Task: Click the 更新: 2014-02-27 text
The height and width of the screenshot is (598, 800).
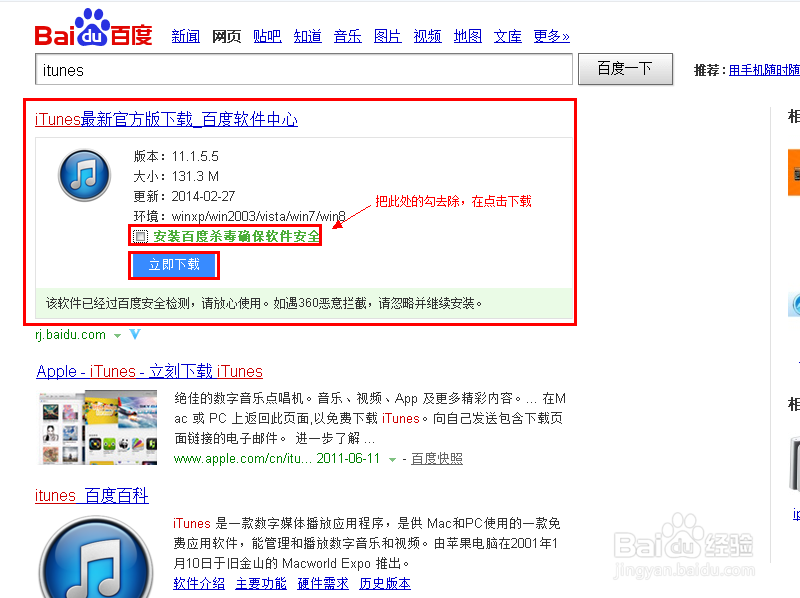Action: [x=184, y=196]
